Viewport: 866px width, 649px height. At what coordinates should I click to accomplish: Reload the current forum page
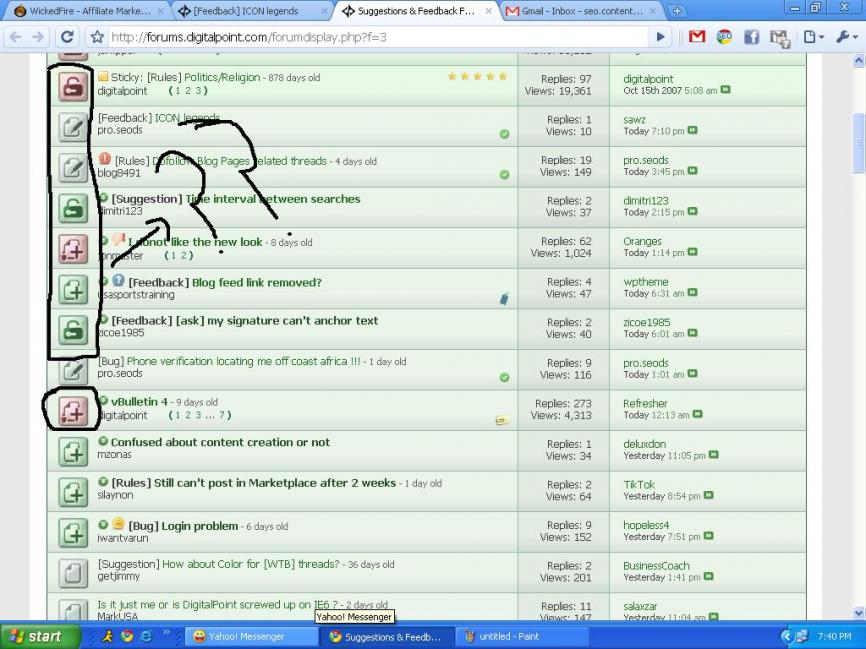point(67,37)
